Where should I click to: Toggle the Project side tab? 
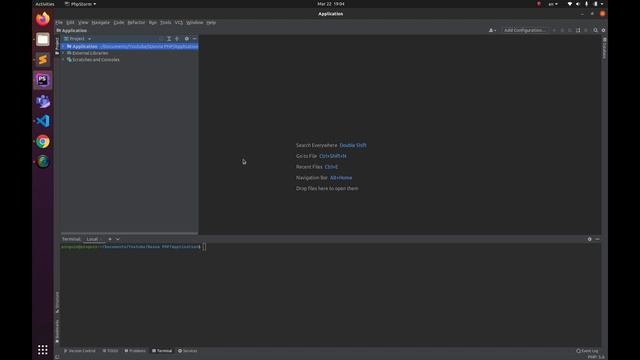[57, 46]
